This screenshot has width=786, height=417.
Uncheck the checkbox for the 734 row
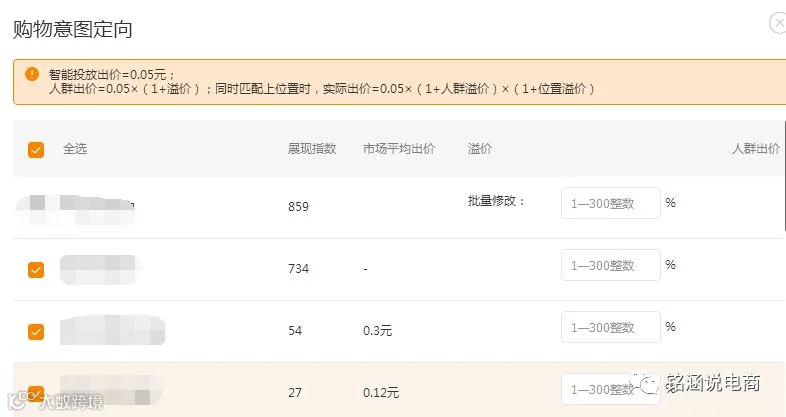tap(36, 270)
